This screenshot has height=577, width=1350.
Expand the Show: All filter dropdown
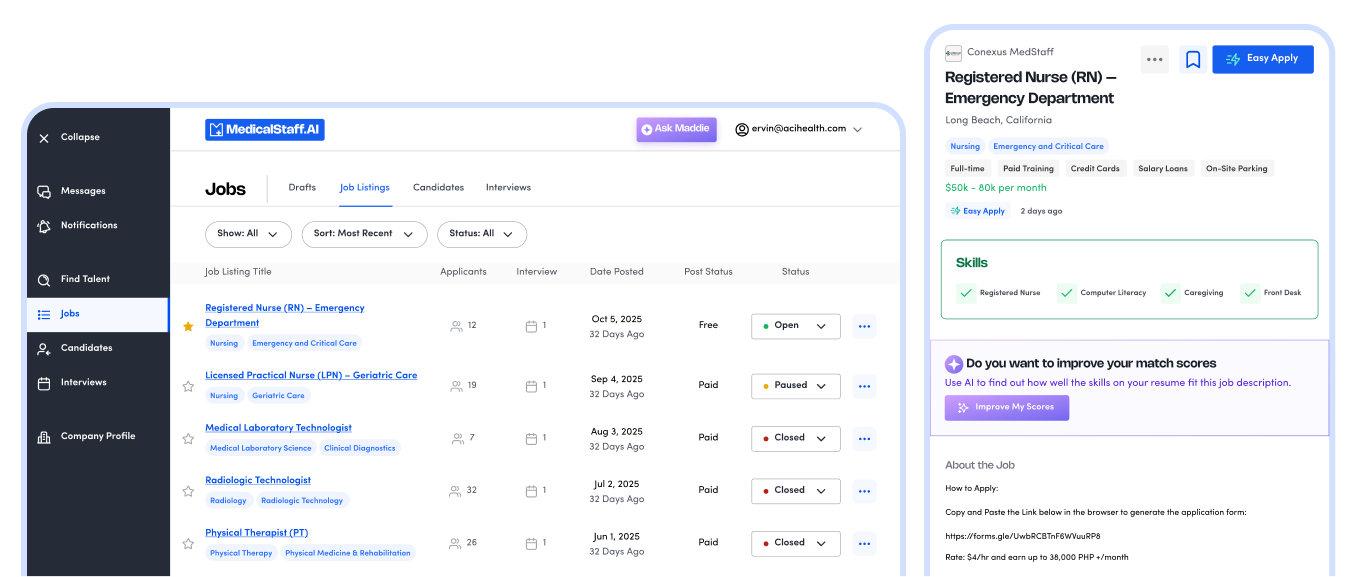click(247, 234)
